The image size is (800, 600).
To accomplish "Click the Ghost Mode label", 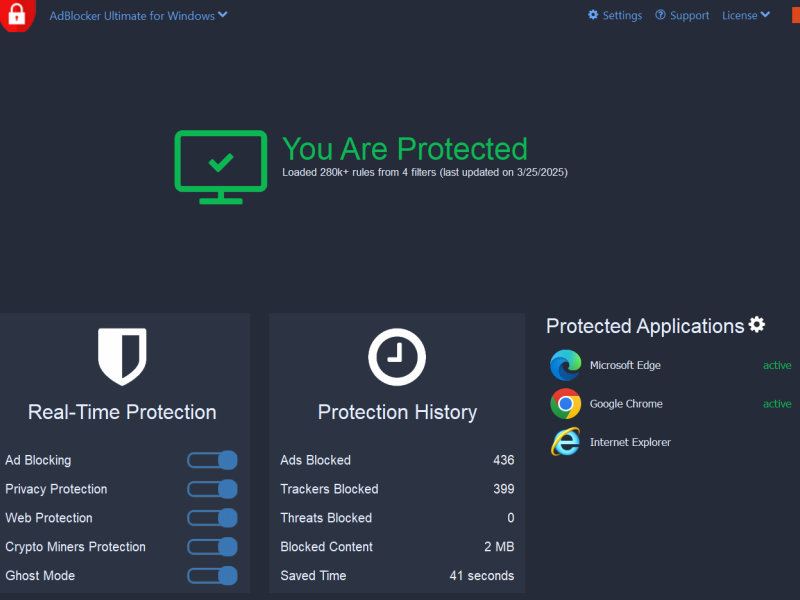I will (x=40, y=576).
